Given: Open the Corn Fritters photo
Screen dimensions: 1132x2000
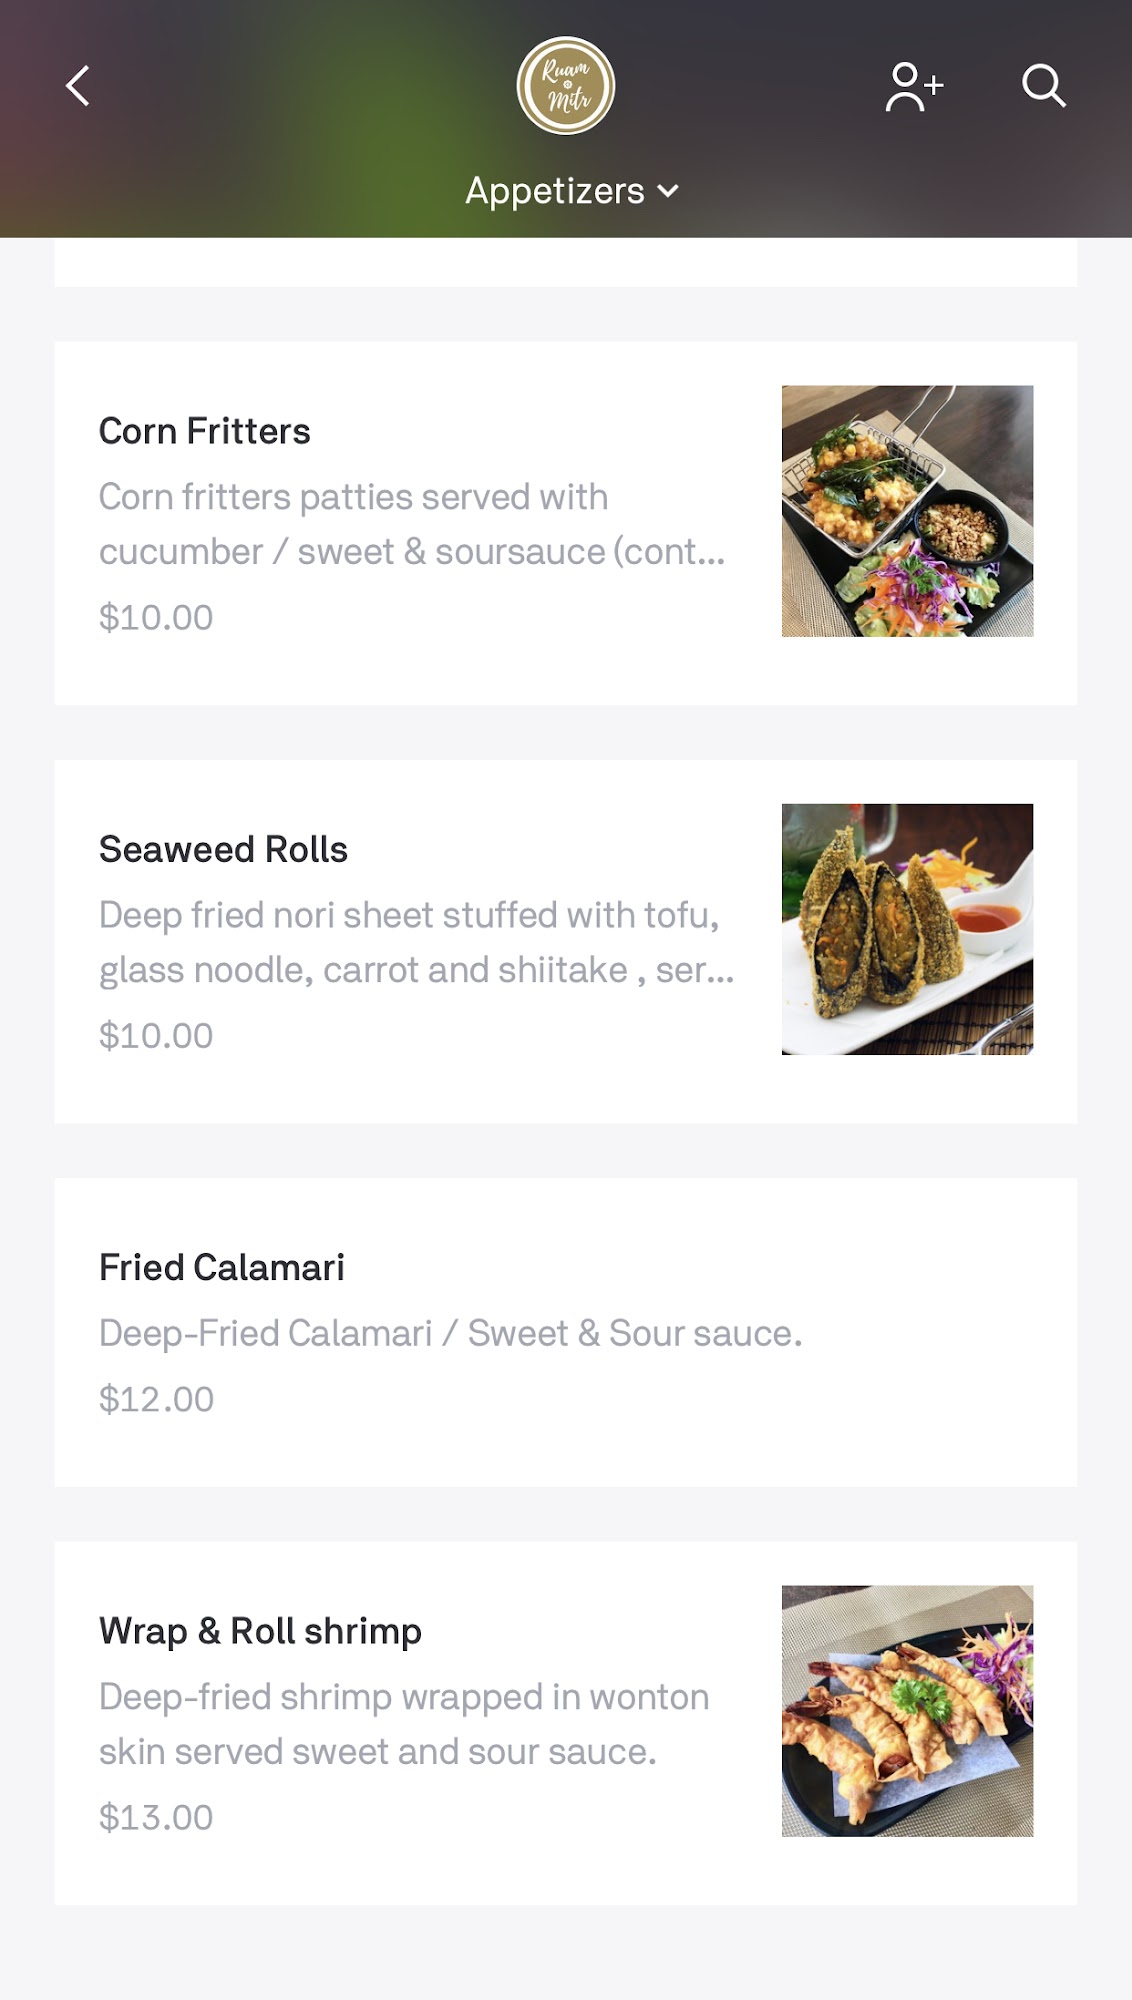Looking at the screenshot, I should (x=907, y=511).
